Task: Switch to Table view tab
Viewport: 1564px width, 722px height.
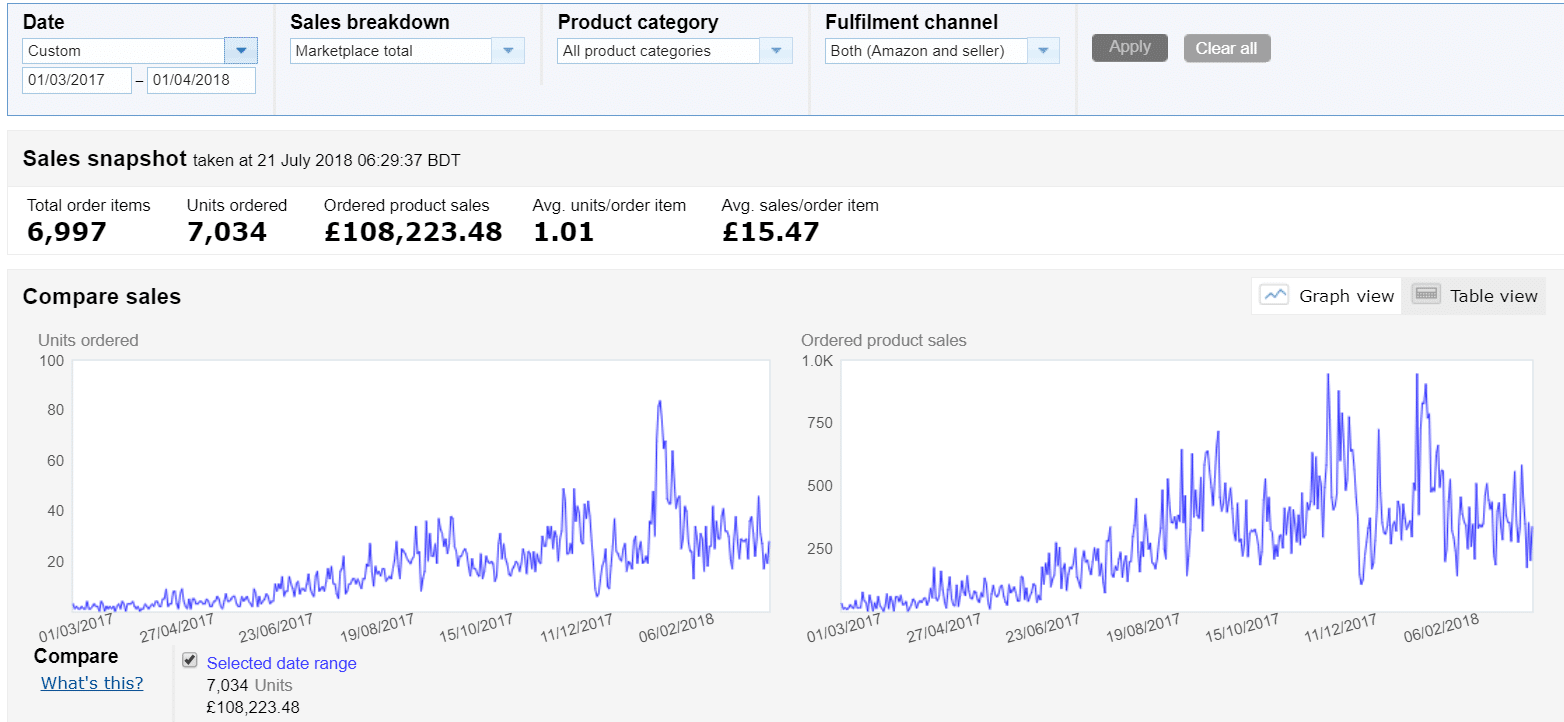Action: pyautogui.click(x=1475, y=296)
